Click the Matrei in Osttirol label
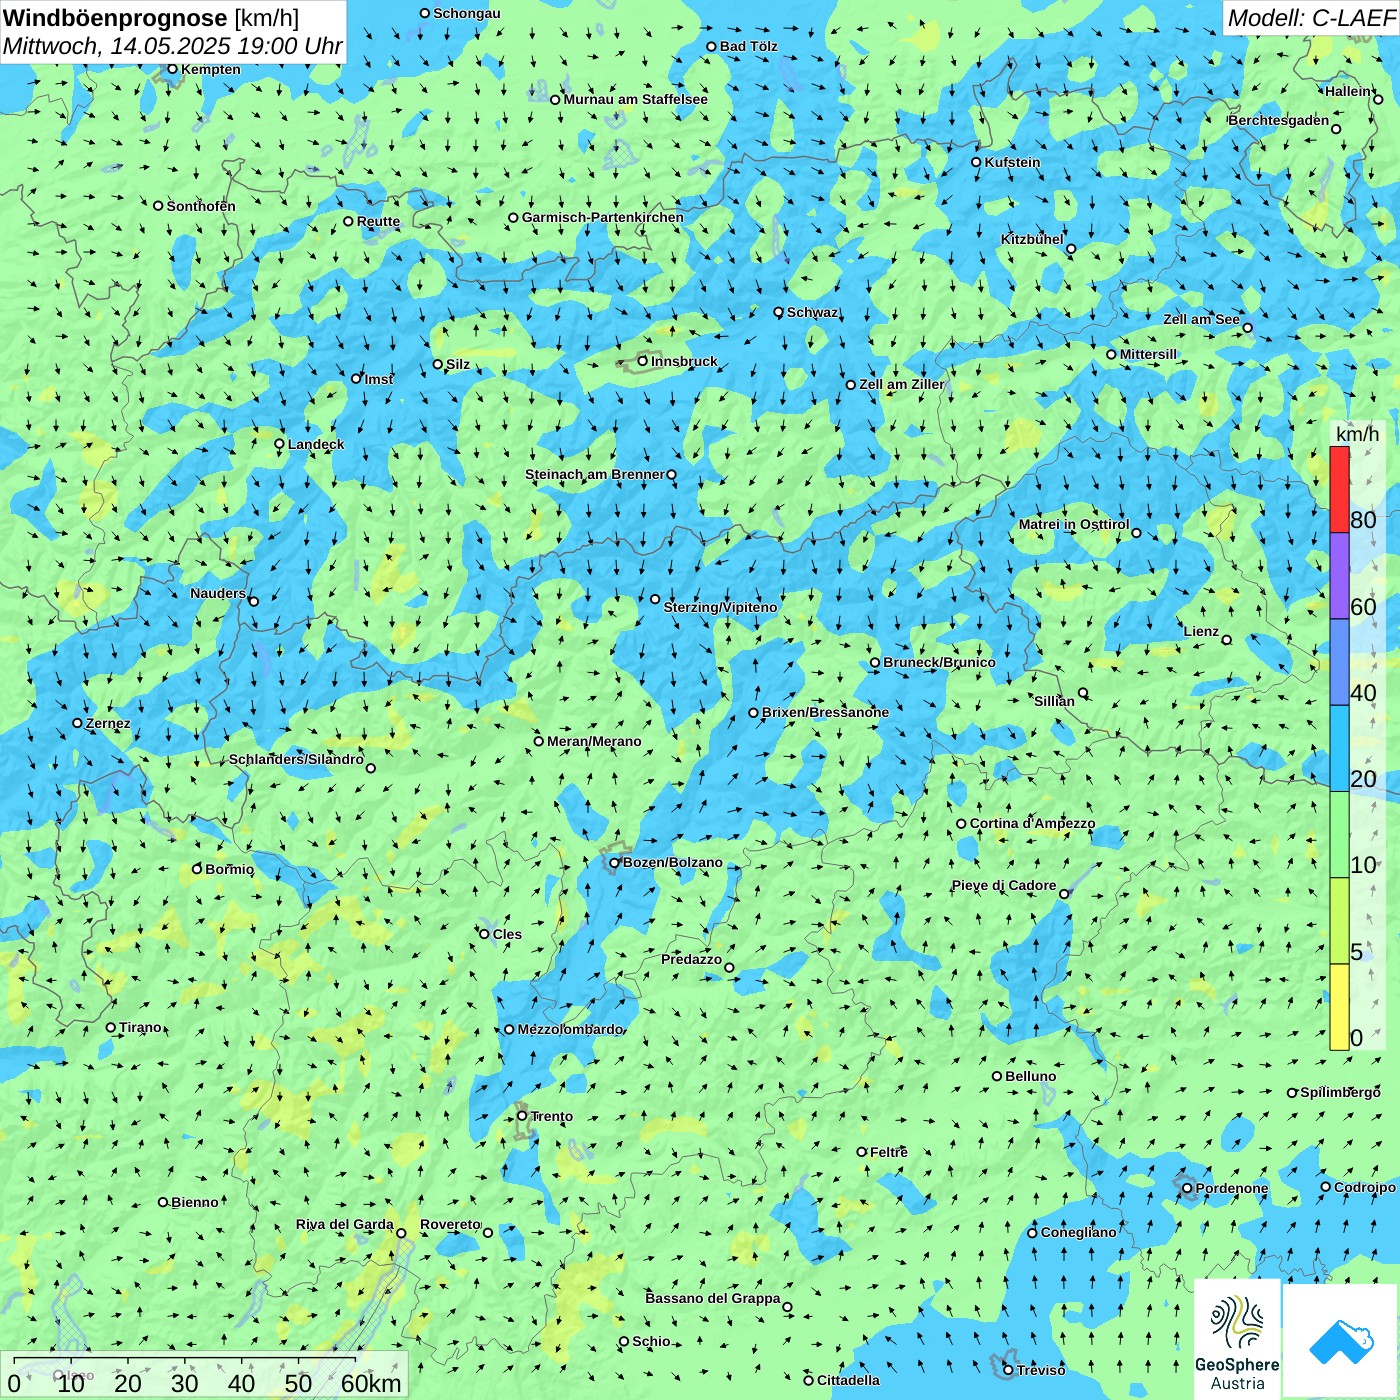The image size is (1400, 1400). (1074, 524)
